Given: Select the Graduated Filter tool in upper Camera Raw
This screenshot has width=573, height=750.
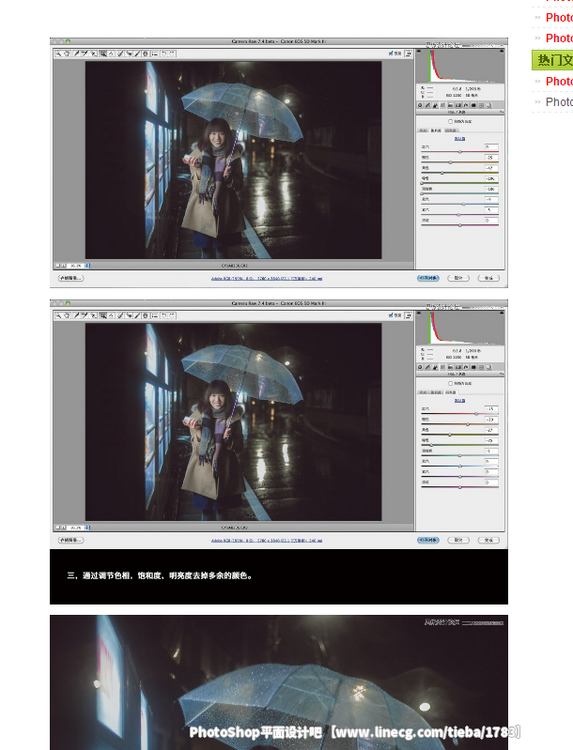Looking at the screenshot, I should 145,54.
